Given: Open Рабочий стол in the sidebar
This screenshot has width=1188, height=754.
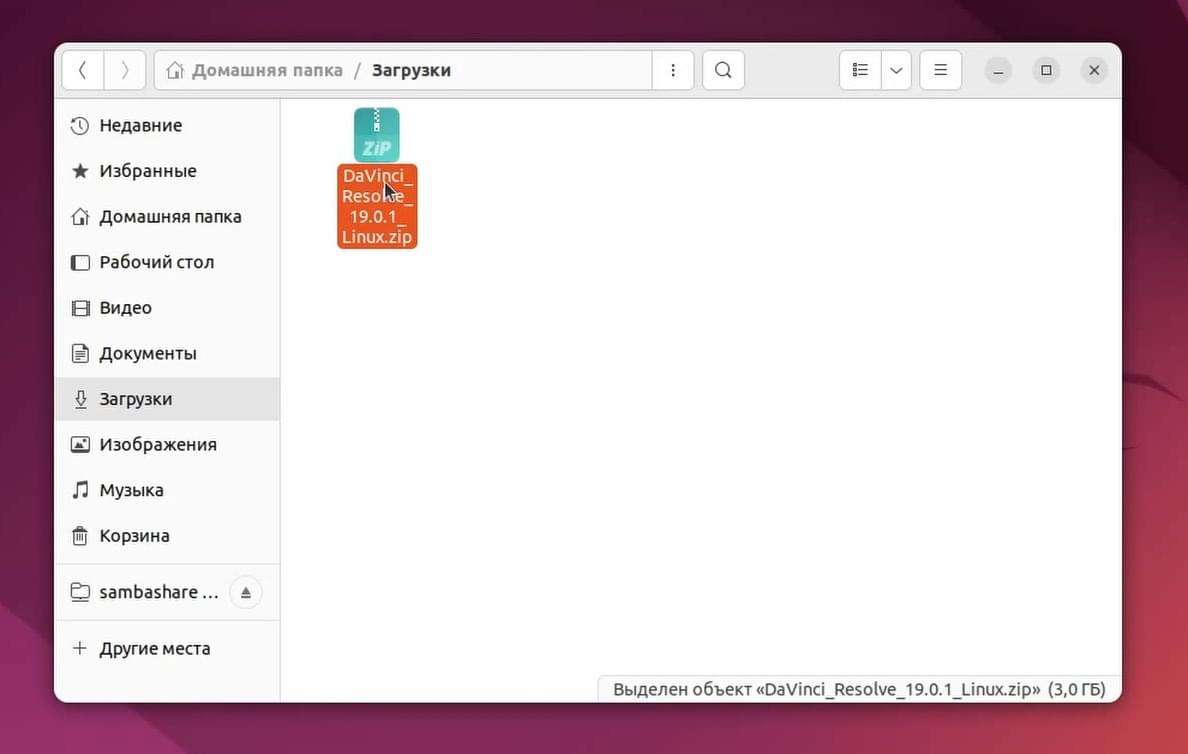Looking at the screenshot, I should tap(167, 262).
